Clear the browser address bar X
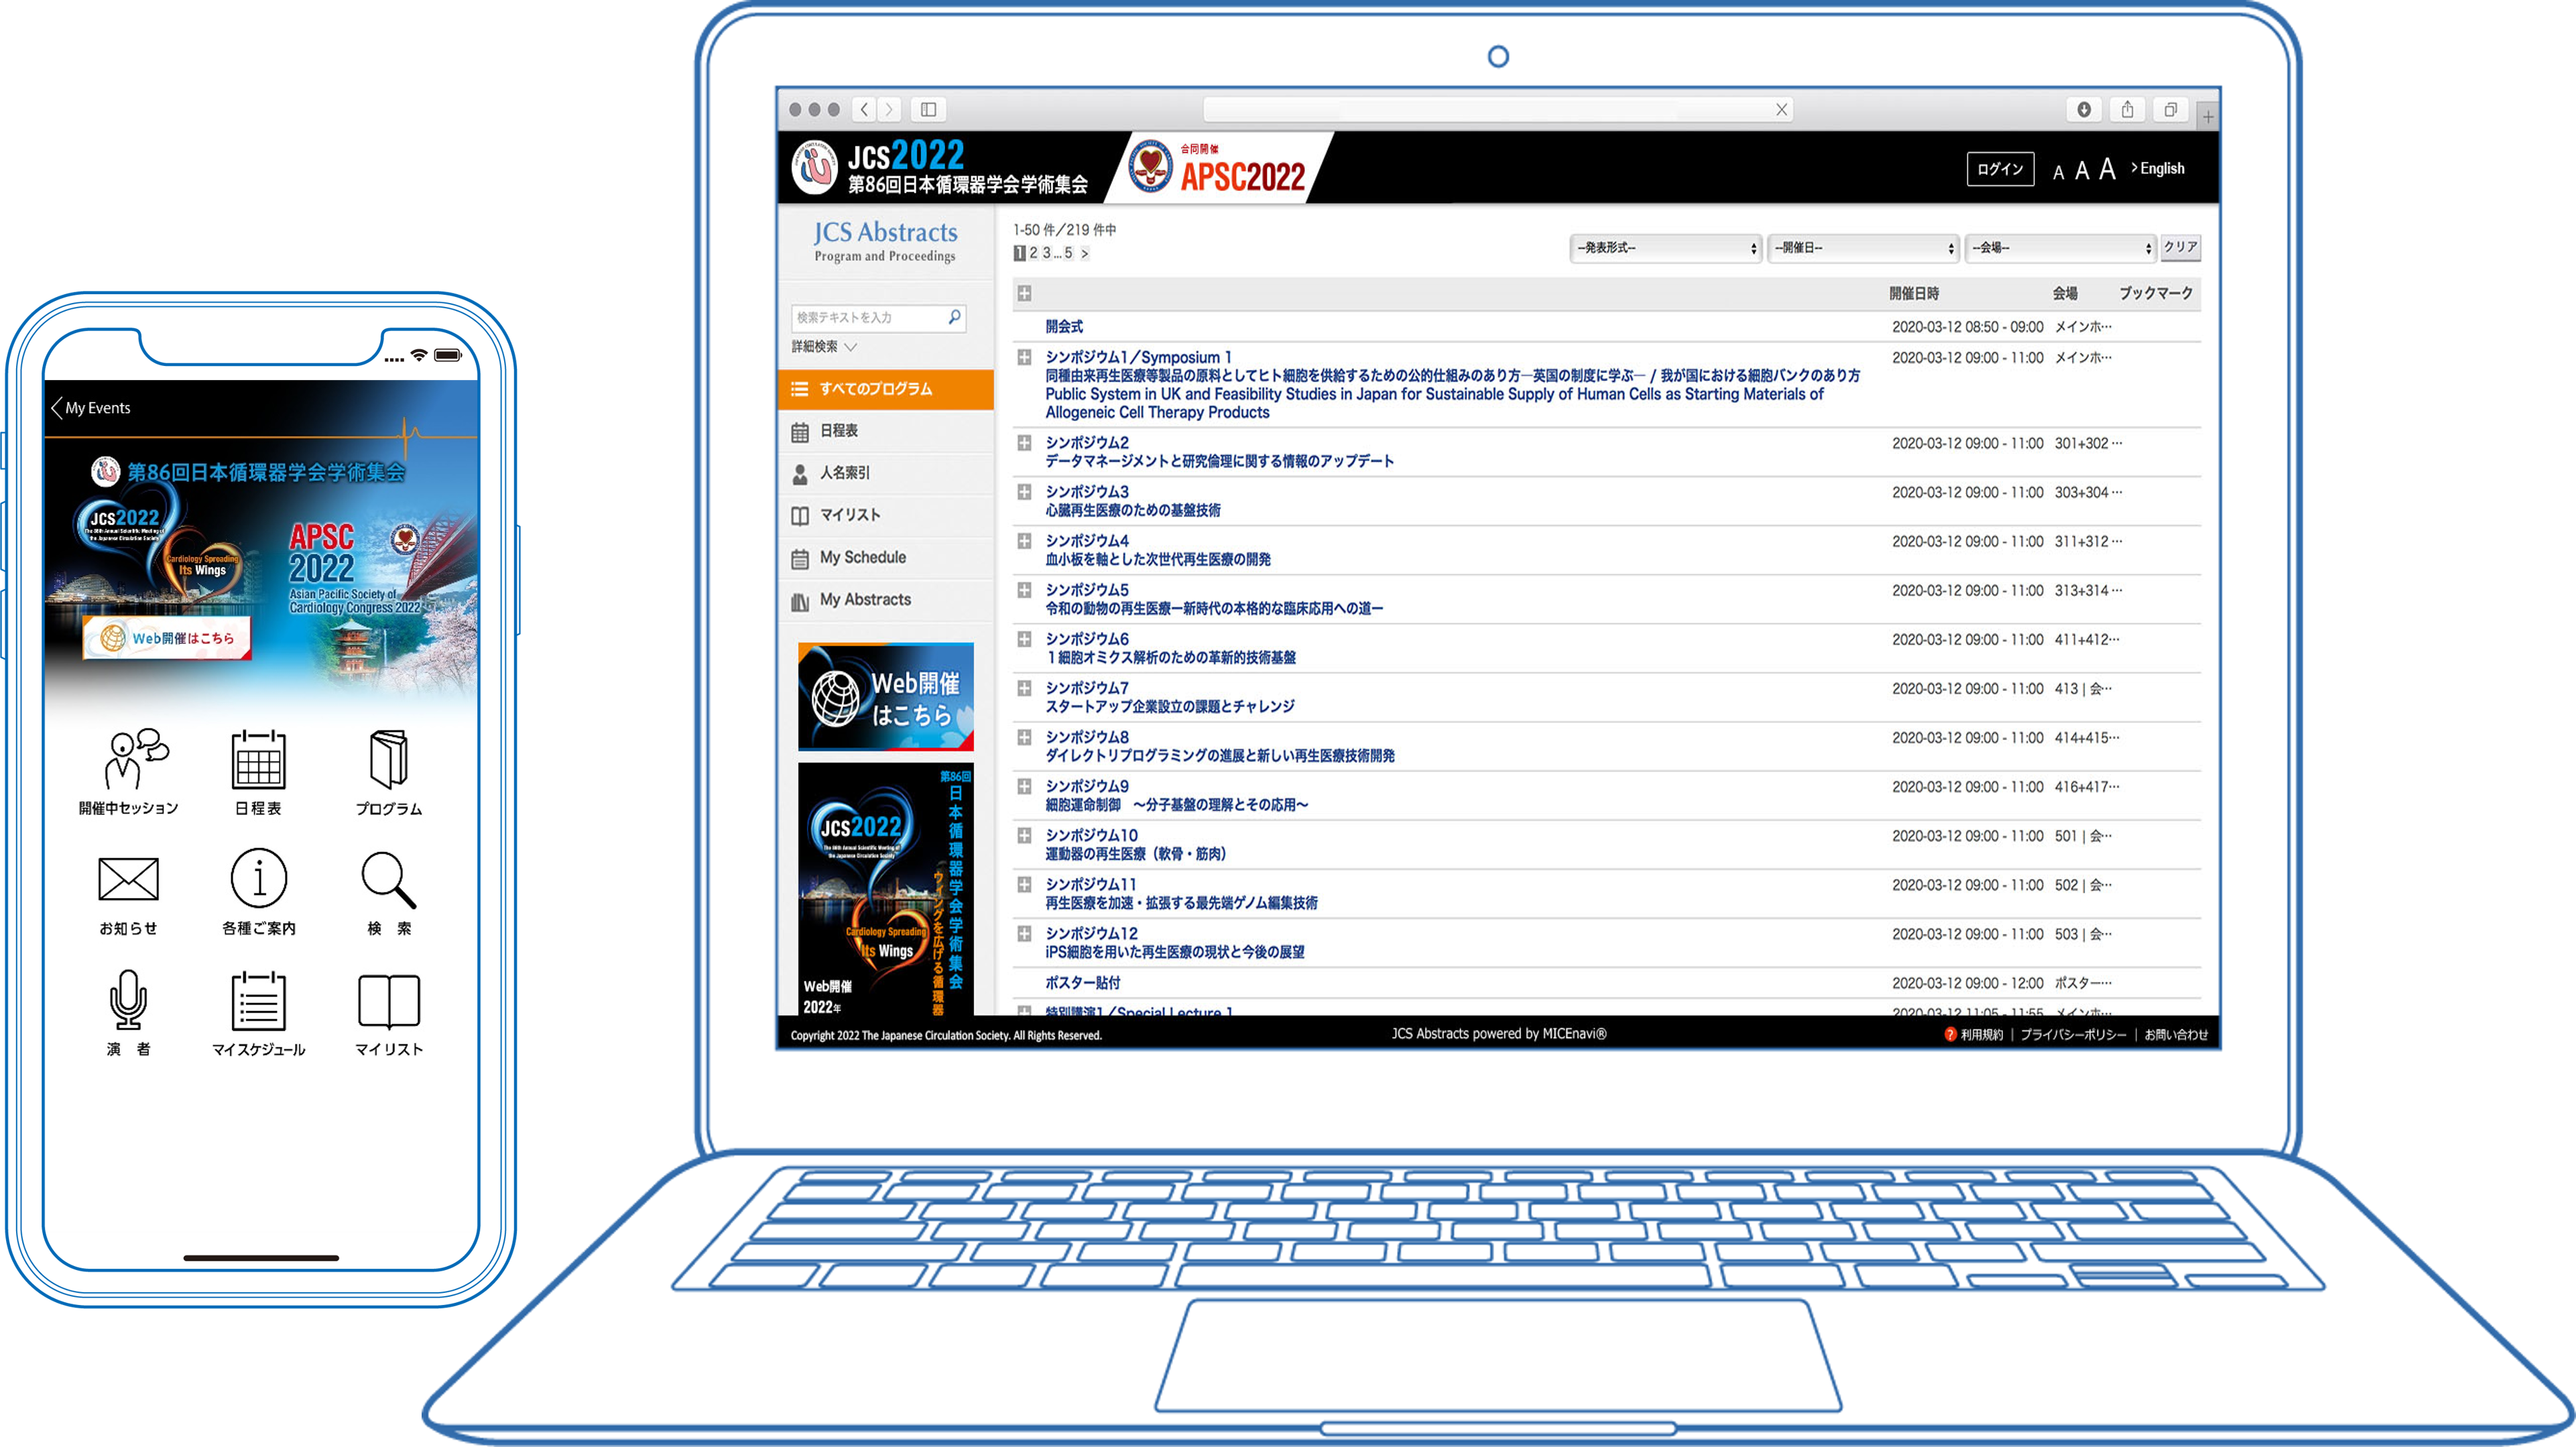Screen dimensions: 2576x1447 pos(1781,110)
